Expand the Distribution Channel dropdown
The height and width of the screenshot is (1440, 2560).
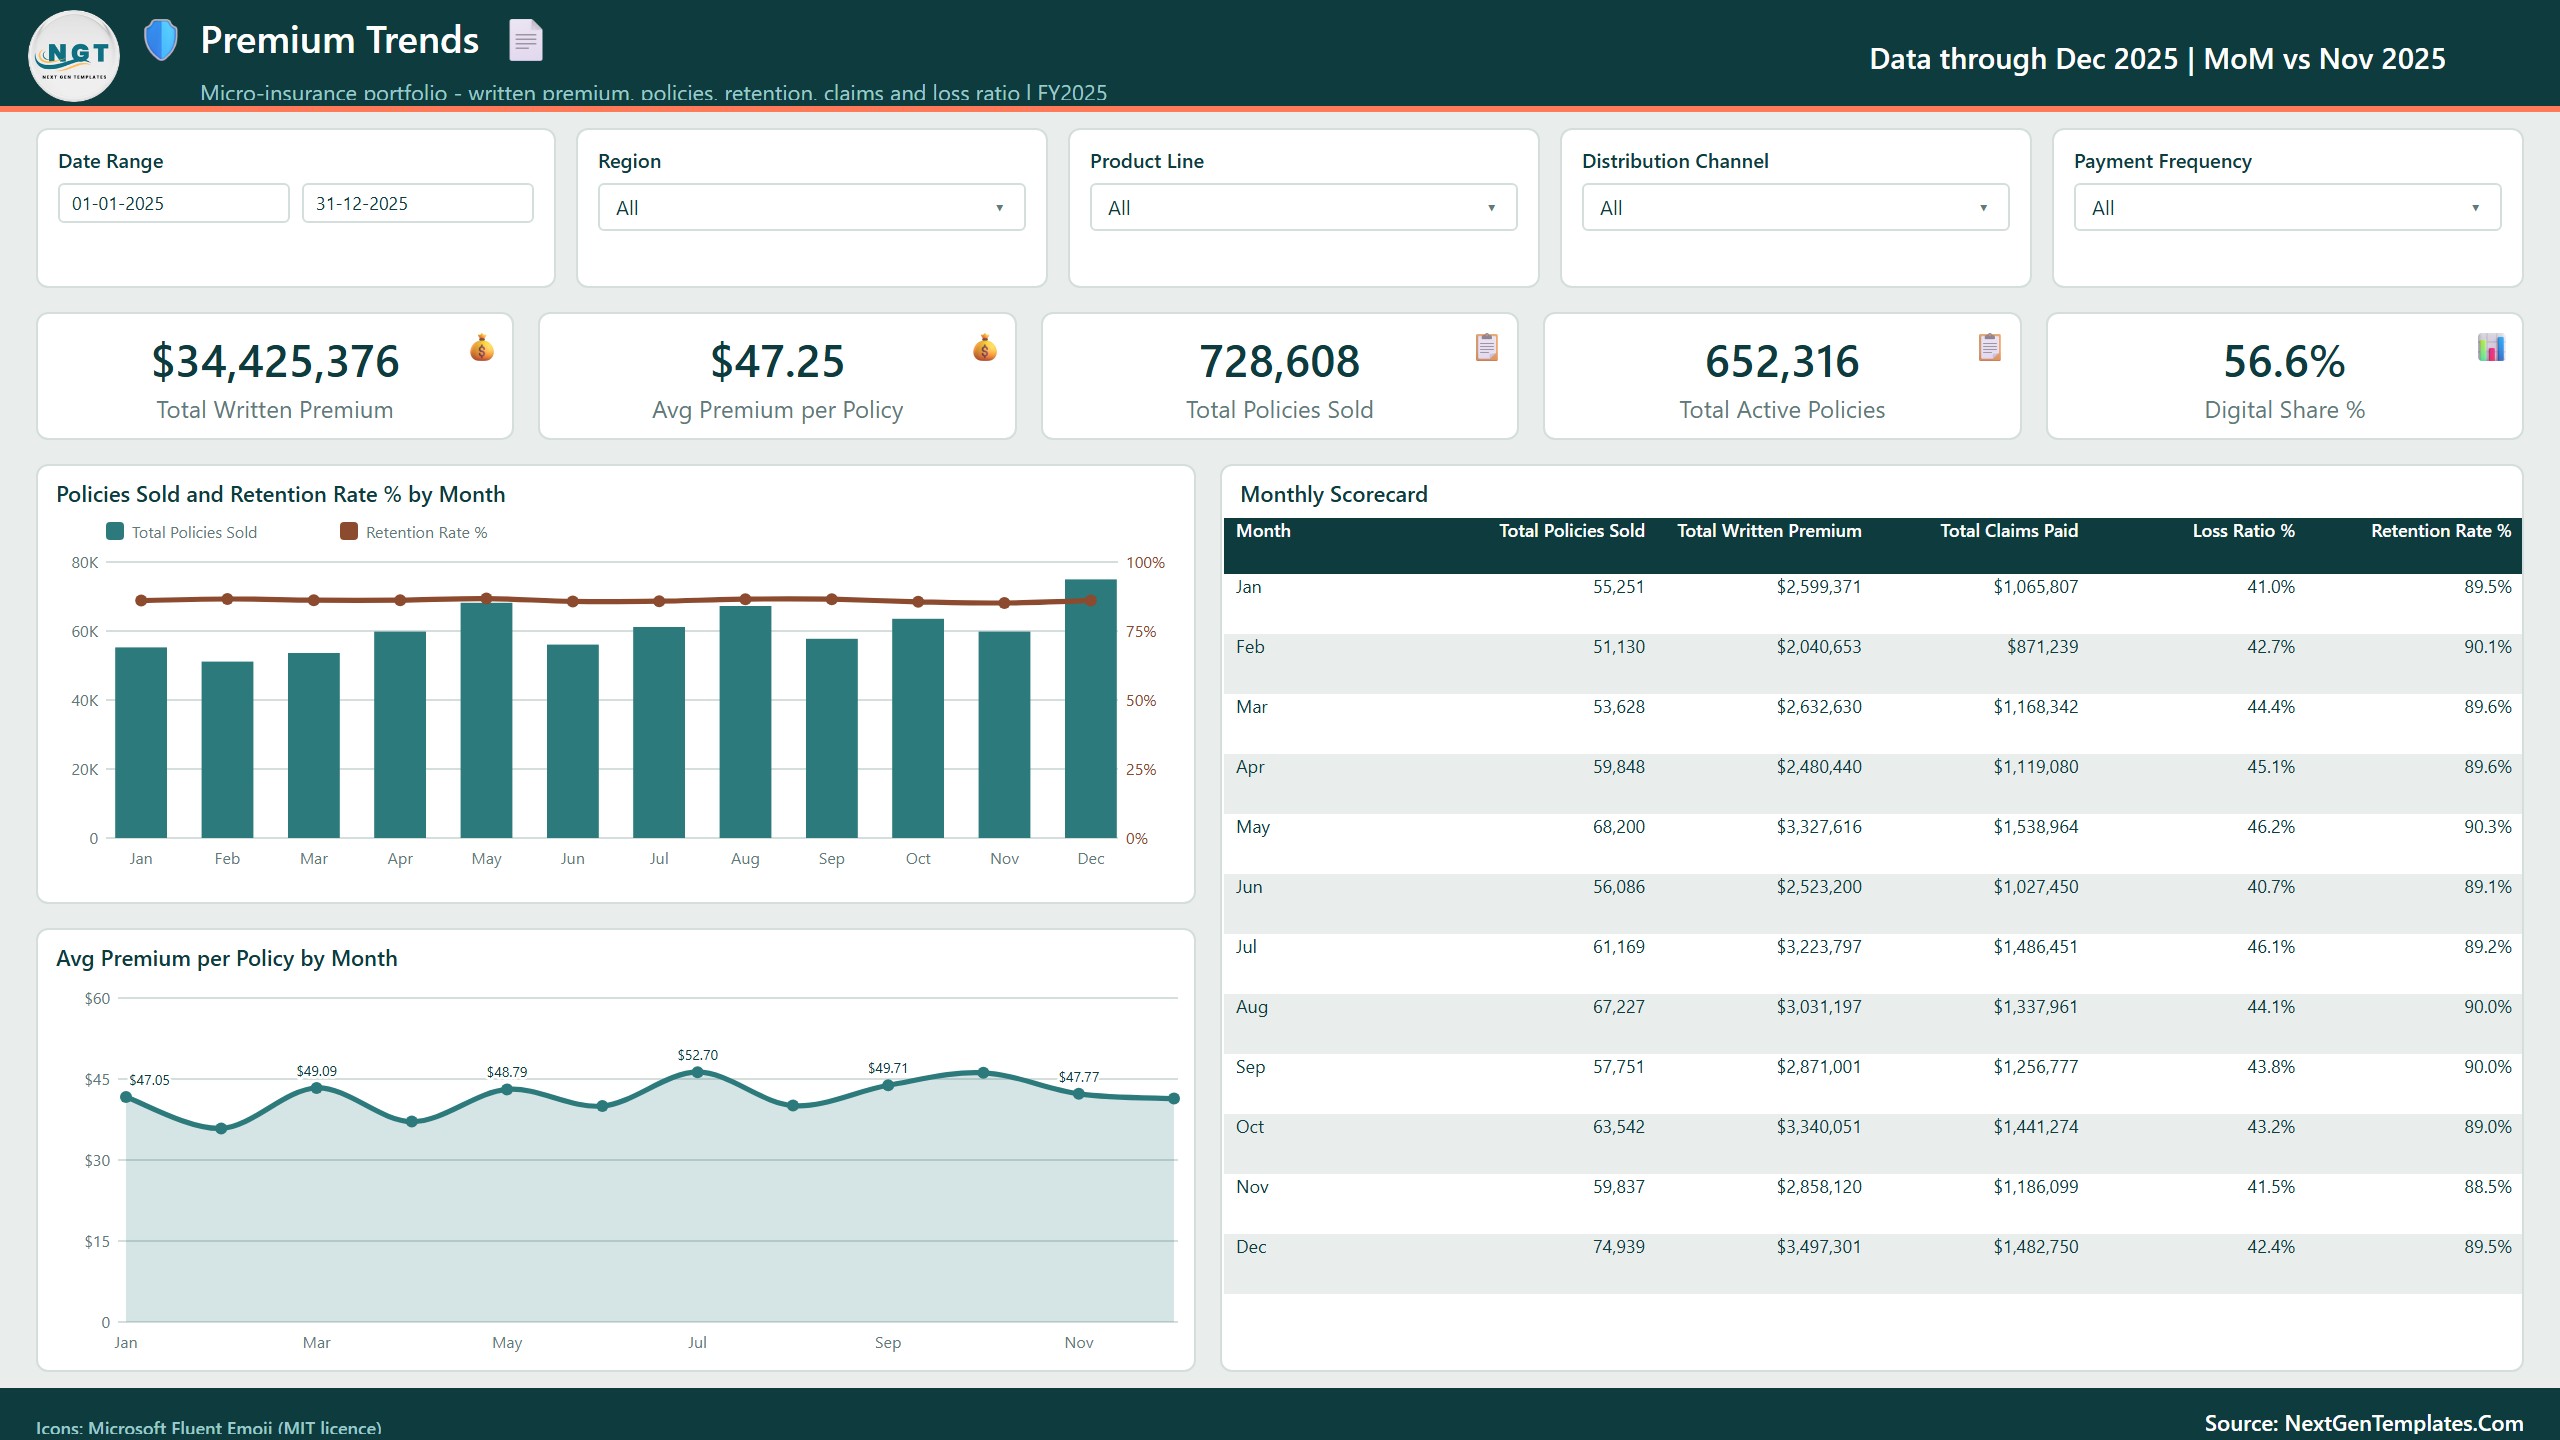click(1796, 207)
